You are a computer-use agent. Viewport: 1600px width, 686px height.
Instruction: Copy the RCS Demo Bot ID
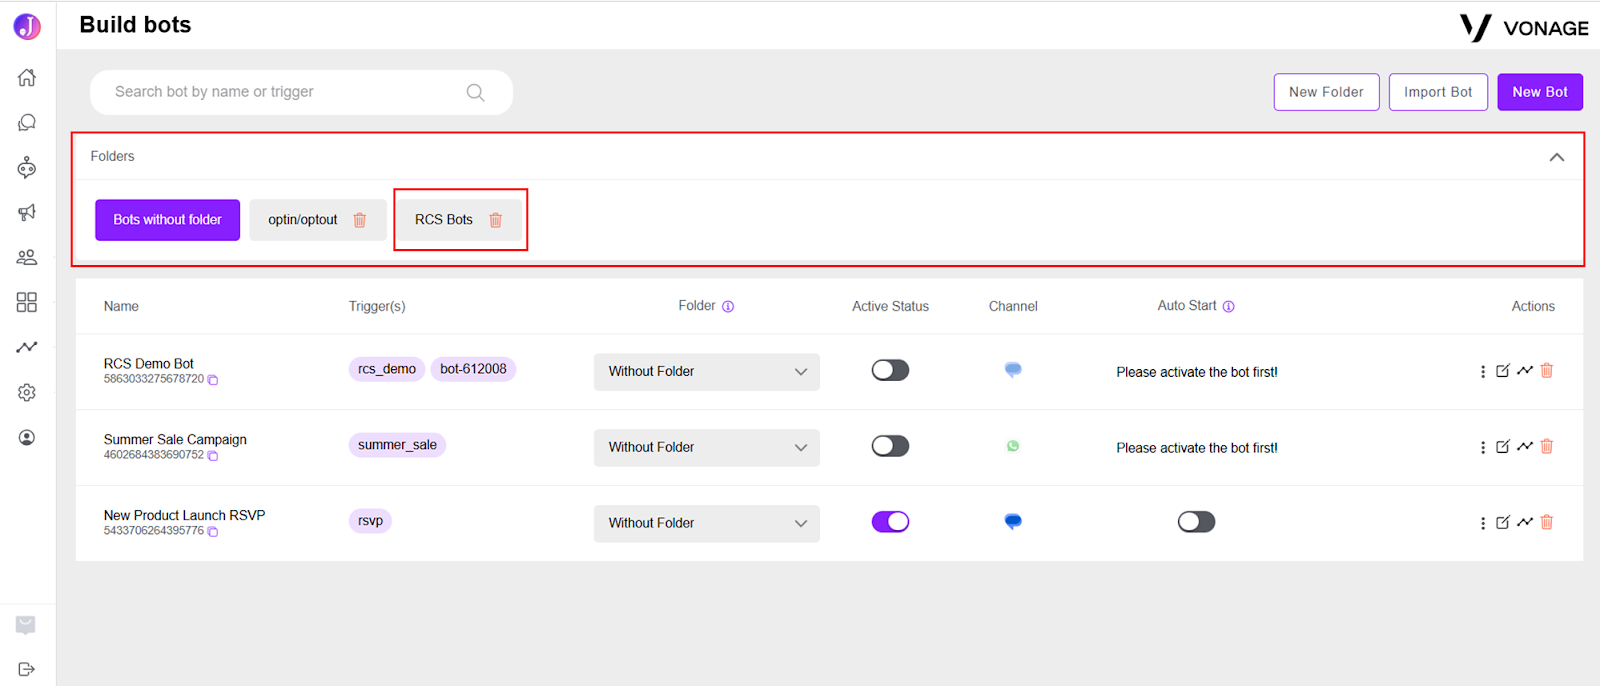point(213,380)
